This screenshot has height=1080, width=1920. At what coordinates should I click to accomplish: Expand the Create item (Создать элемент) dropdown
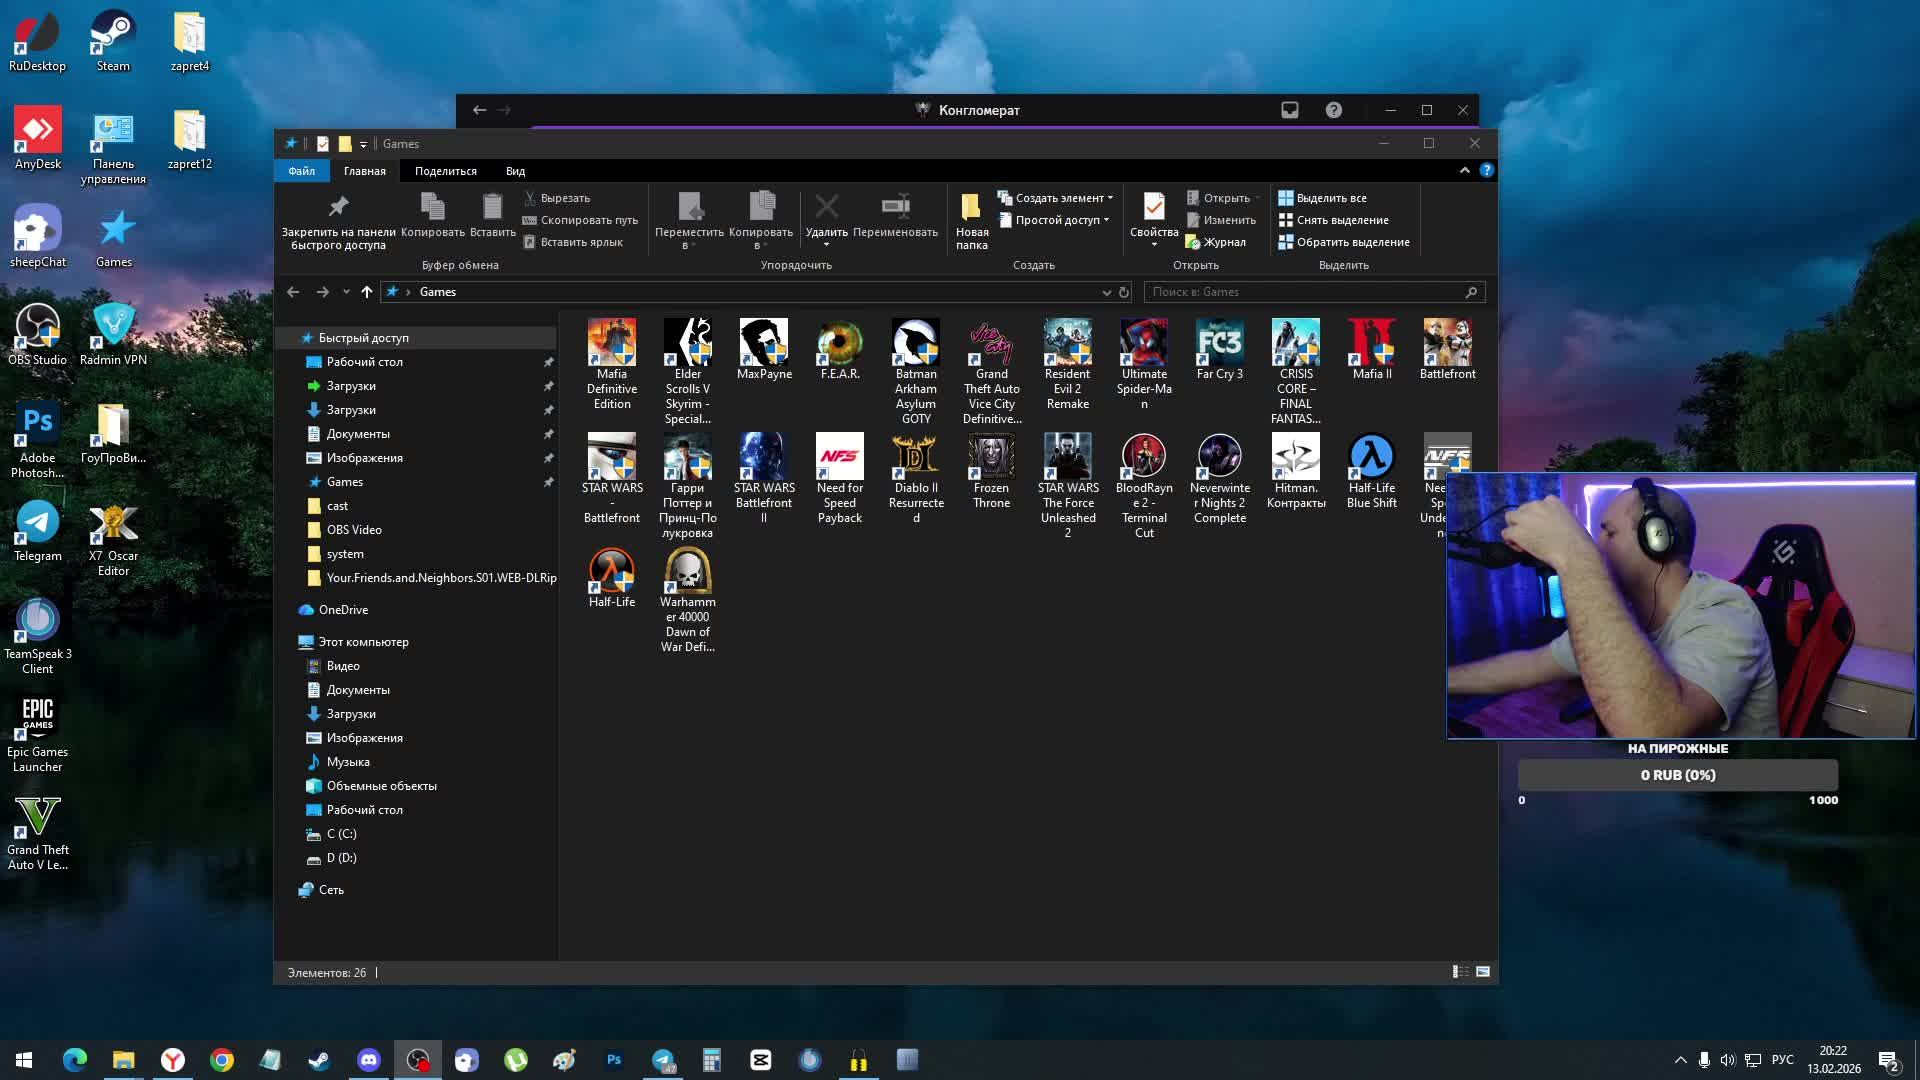tap(1061, 198)
